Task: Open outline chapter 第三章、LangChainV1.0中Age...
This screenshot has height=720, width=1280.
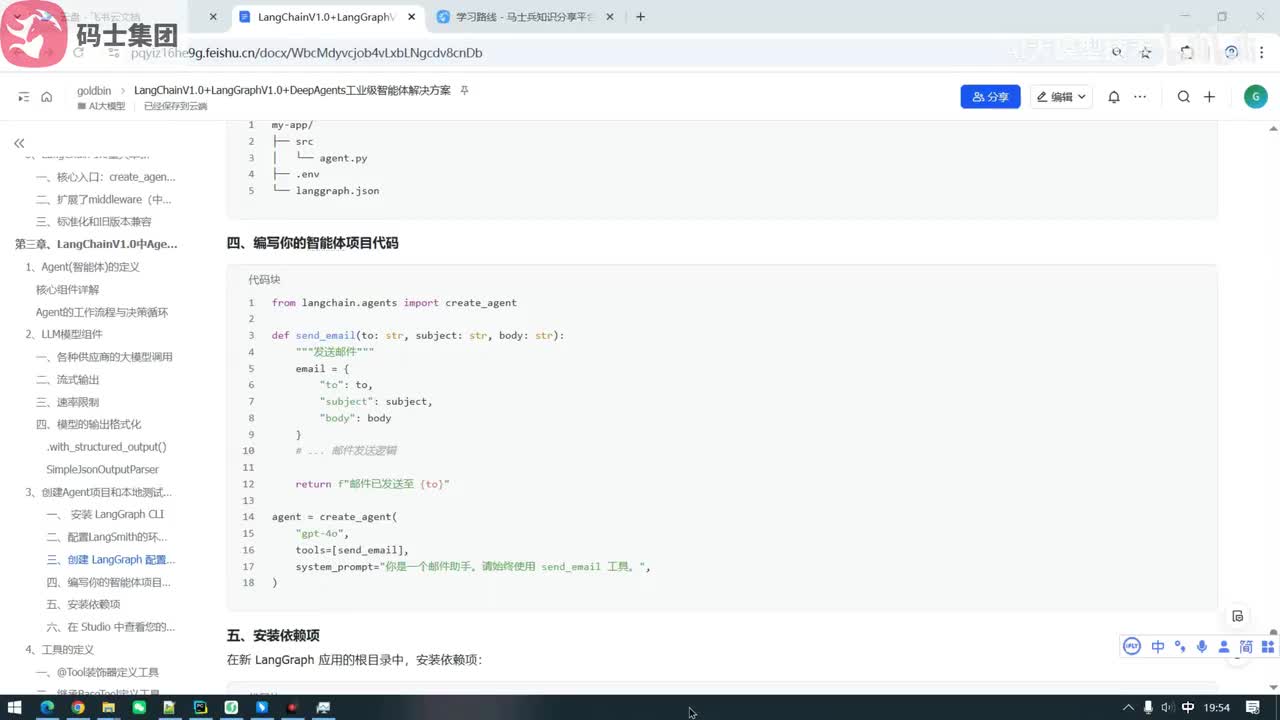Action: (96, 244)
